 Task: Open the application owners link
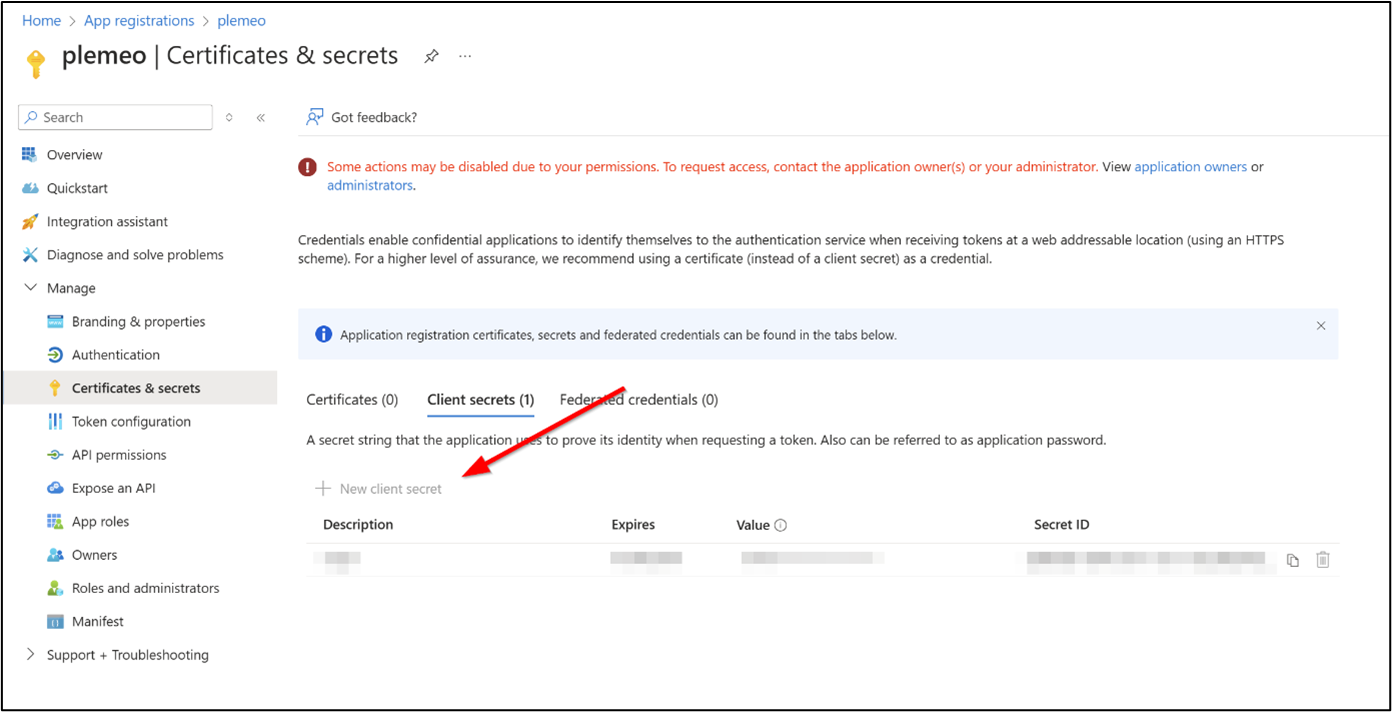tap(1190, 166)
